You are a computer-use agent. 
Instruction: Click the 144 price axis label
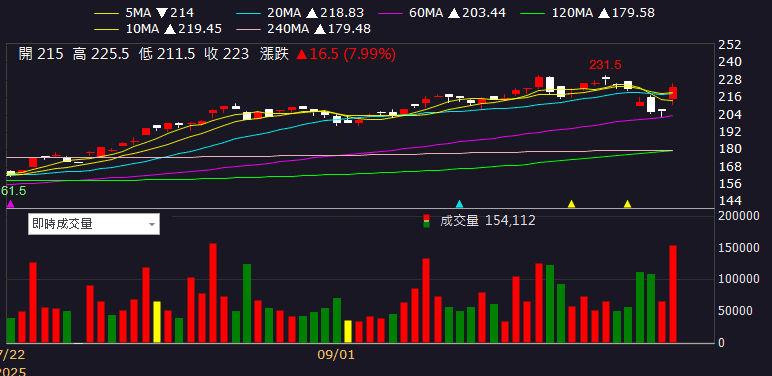click(730, 201)
